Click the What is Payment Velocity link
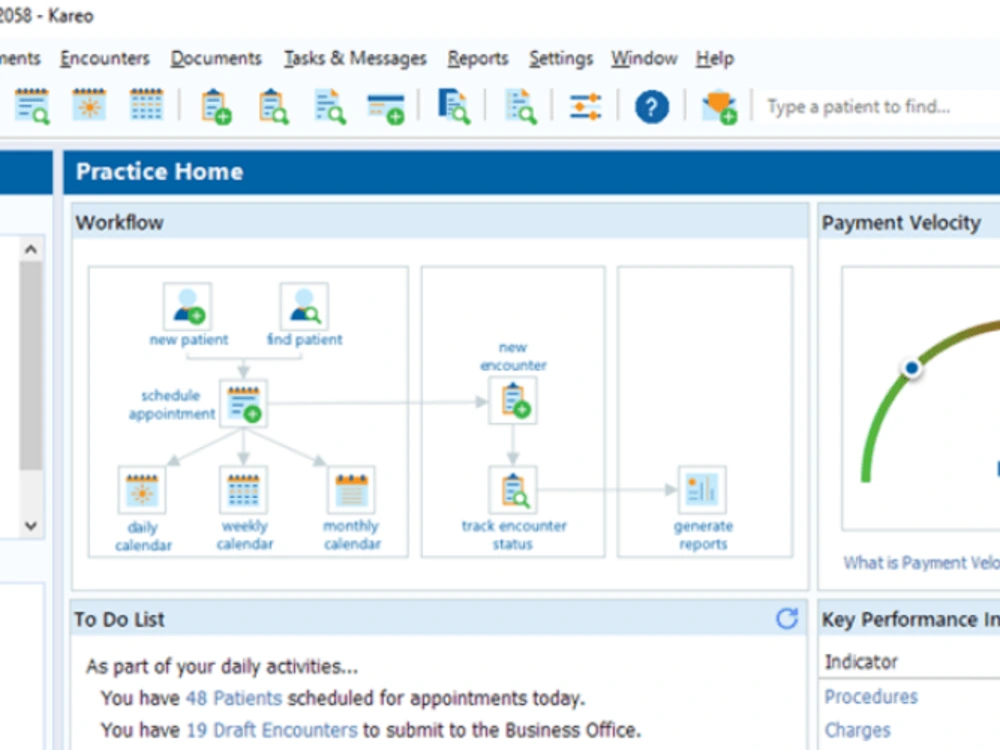 (921, 562)
